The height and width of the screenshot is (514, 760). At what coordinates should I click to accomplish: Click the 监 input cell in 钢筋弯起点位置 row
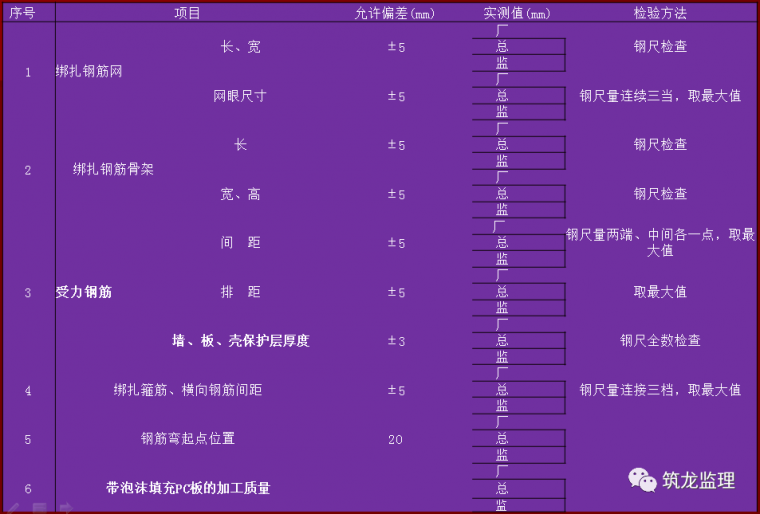[x=518, y=455]
